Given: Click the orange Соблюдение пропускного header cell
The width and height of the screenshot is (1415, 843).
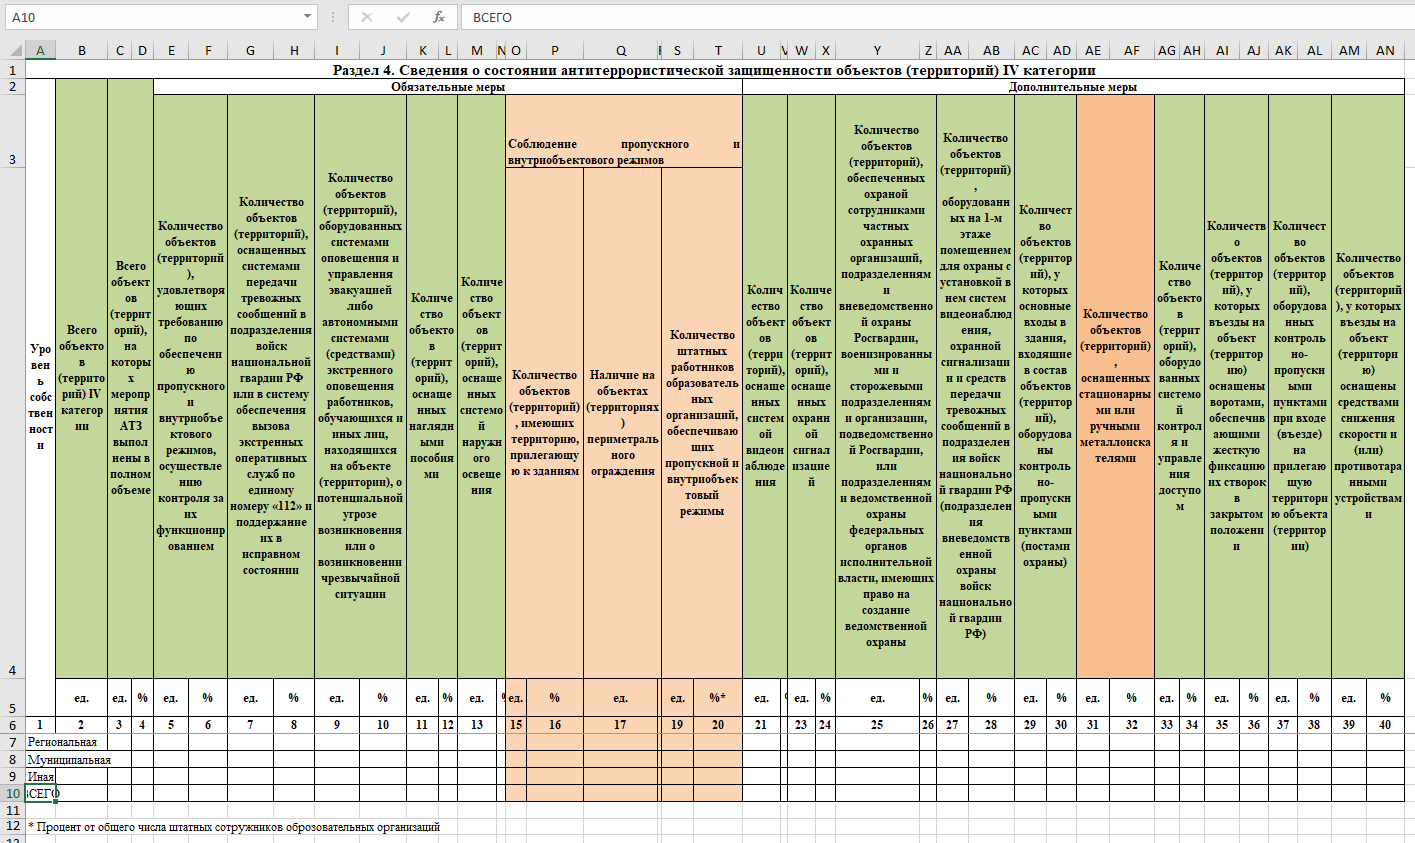Looking at the screenshot, I should (623, 152).
